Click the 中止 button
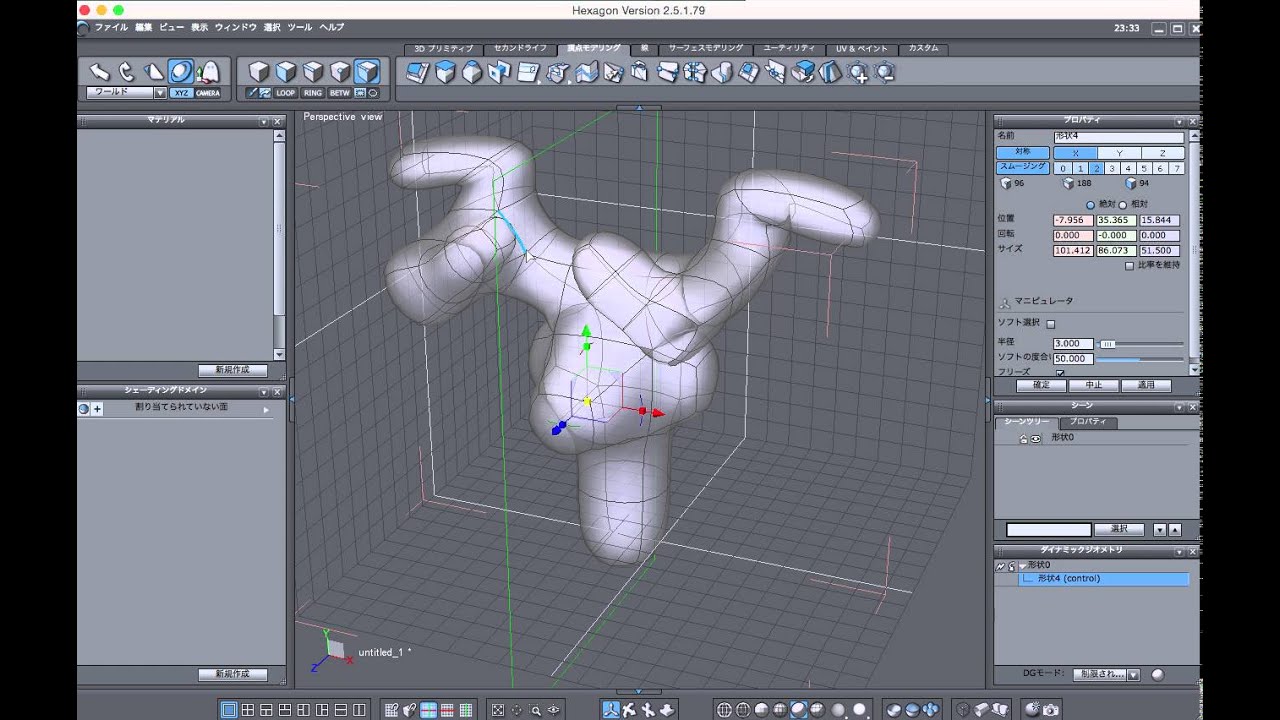 coord(1092,385)
